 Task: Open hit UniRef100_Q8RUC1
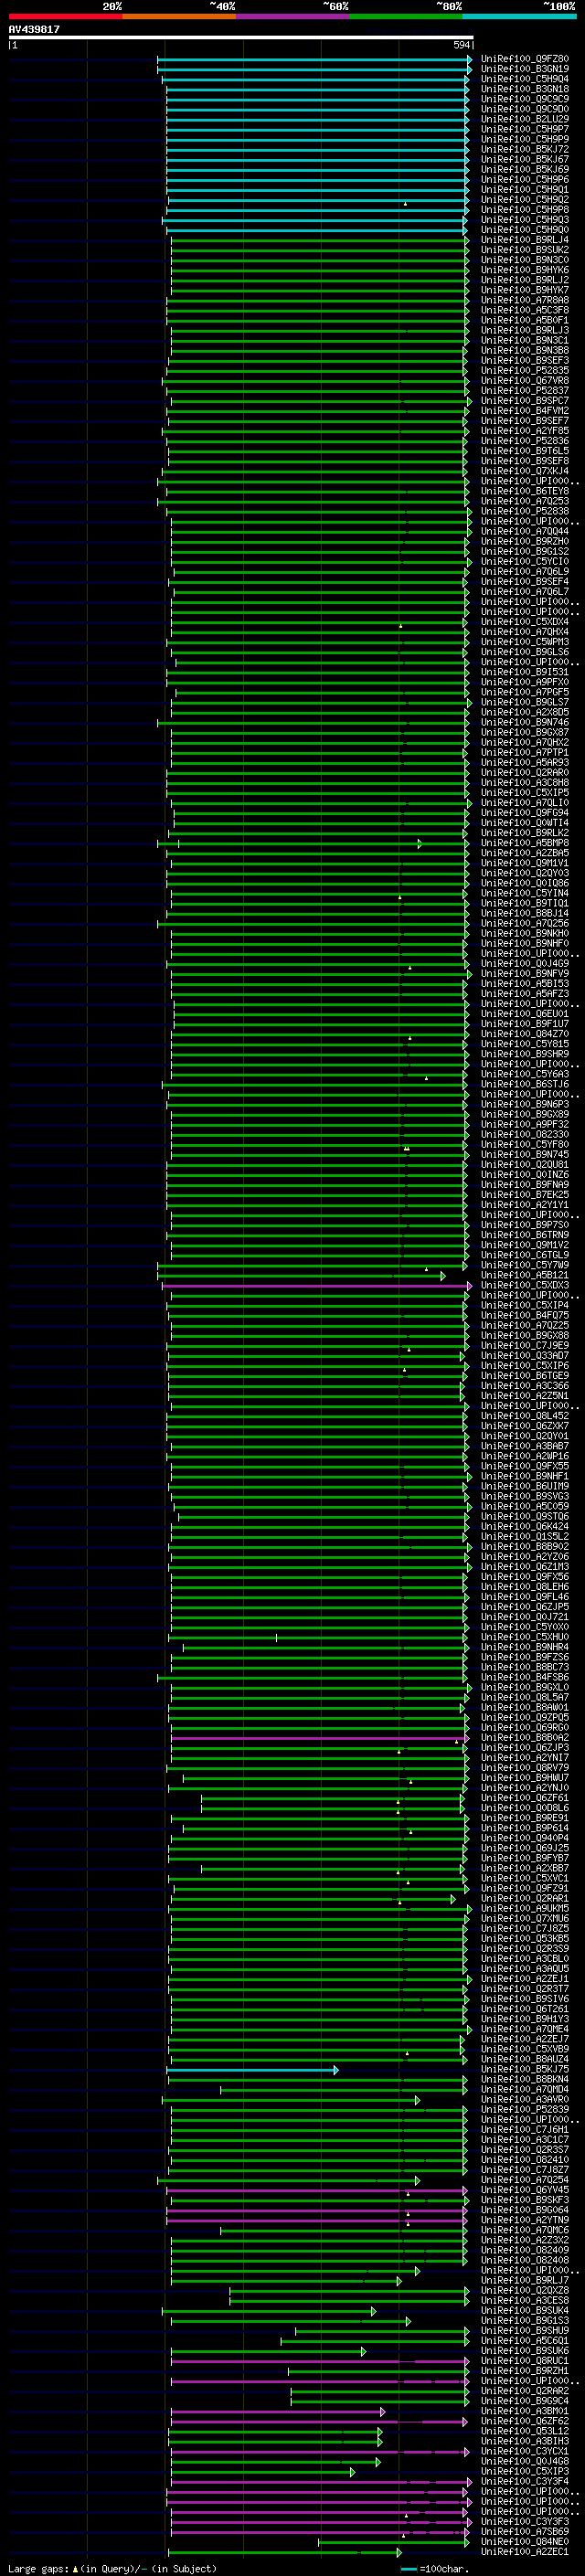coord(525,2361)
